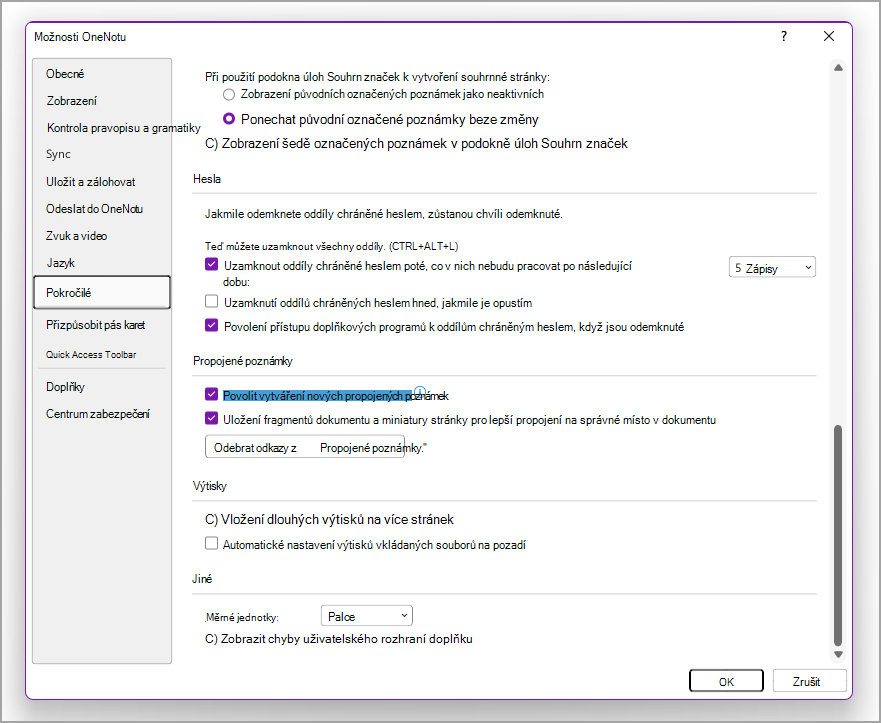Open the 5 Zápisy time dropdown
Image resolution: width=881 pixels, height=723 pixels.
tap(772, 267)
